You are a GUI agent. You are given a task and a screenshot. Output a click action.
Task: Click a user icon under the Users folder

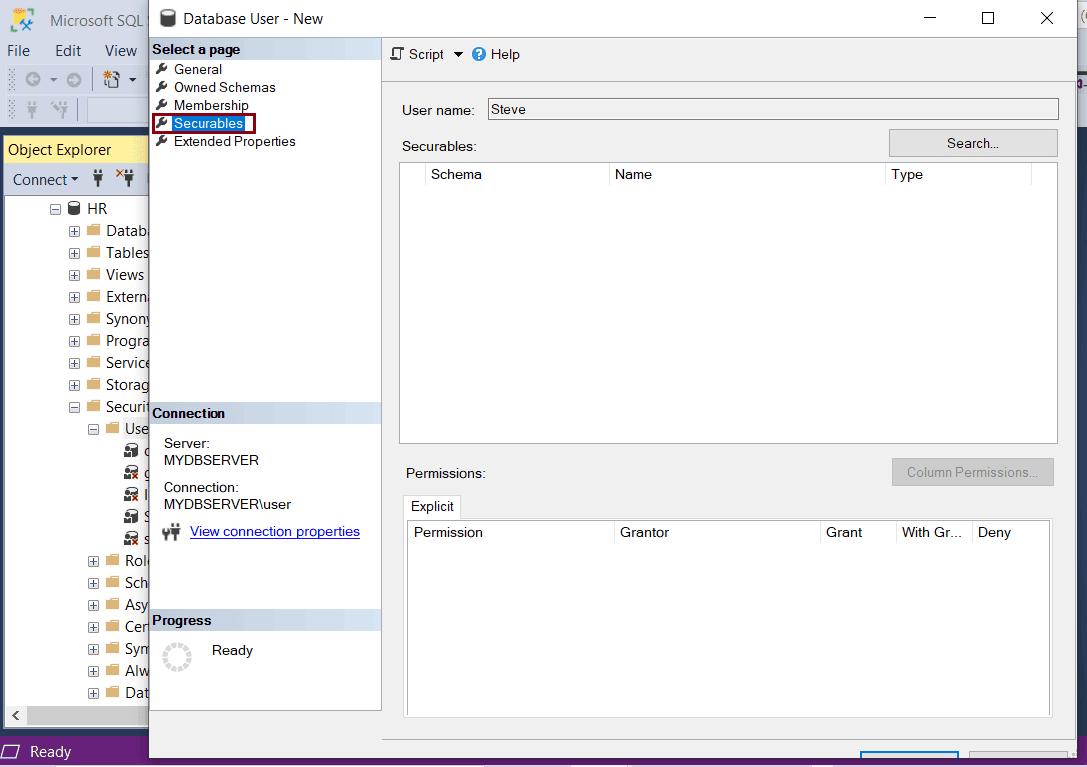(131, 450)
